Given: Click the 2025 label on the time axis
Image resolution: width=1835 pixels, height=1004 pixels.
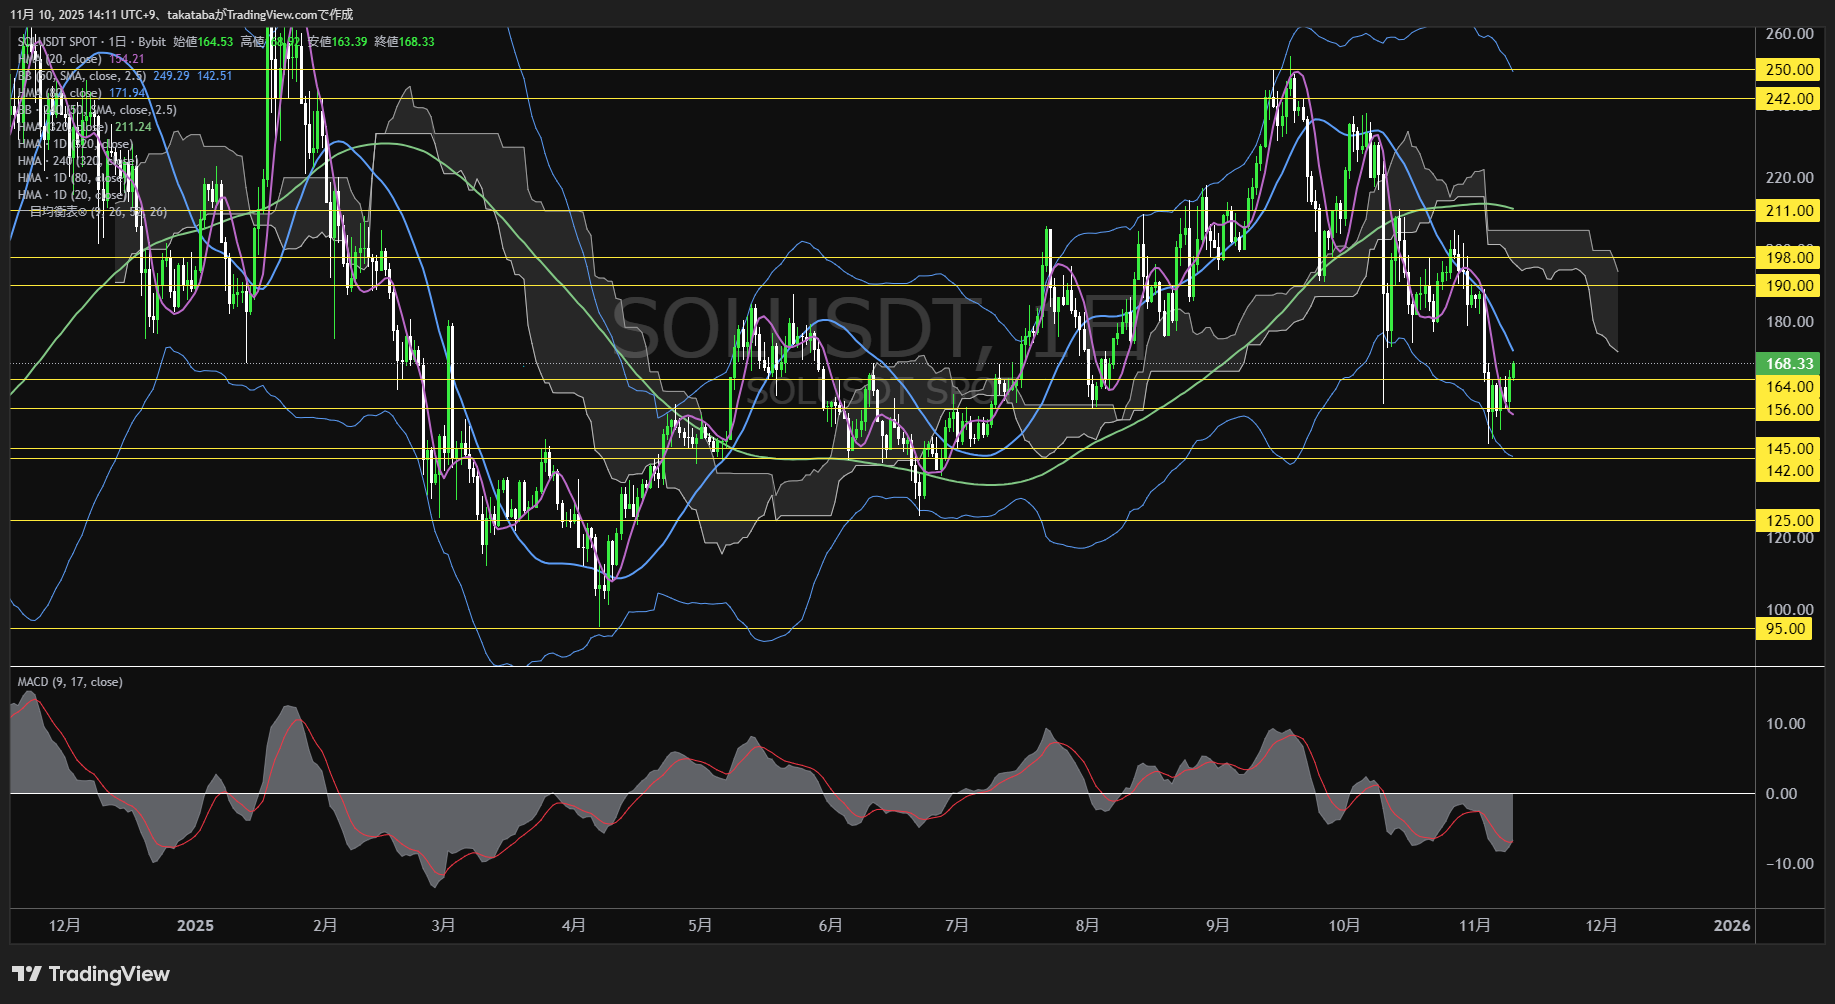Looking at the screenshot, I should tap(196, 926).
